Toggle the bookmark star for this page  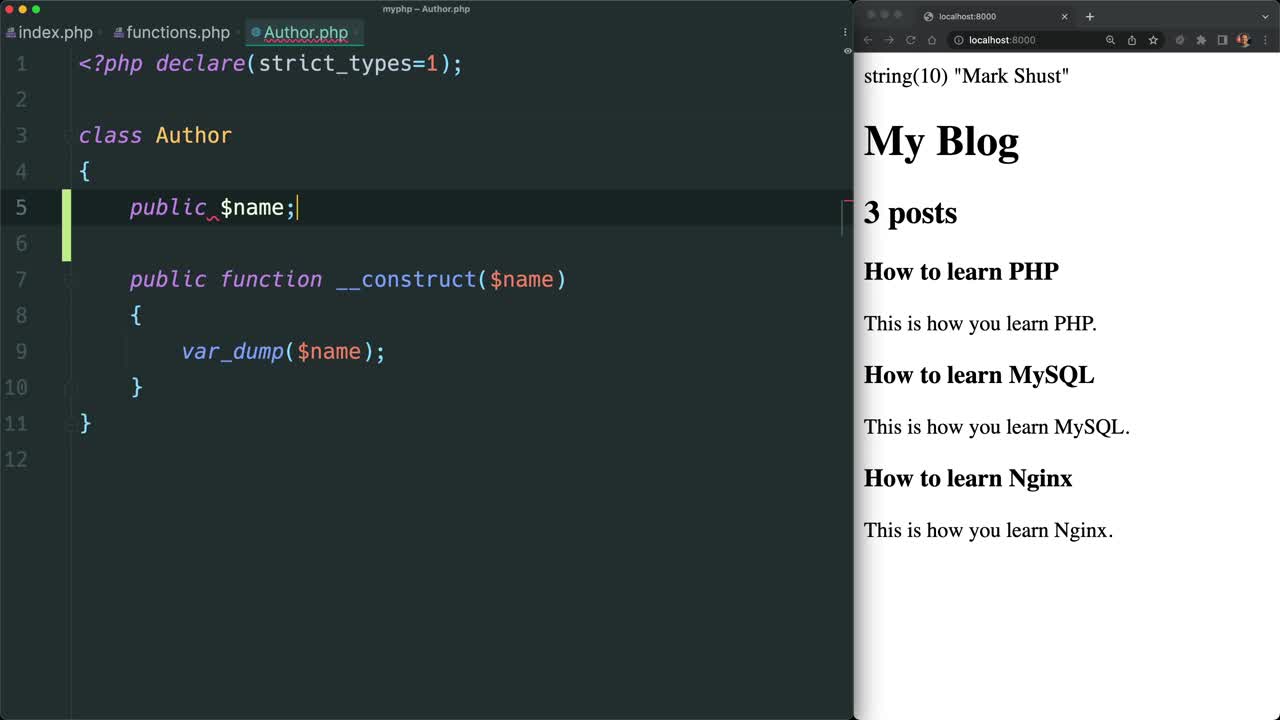click(1153, 40)
